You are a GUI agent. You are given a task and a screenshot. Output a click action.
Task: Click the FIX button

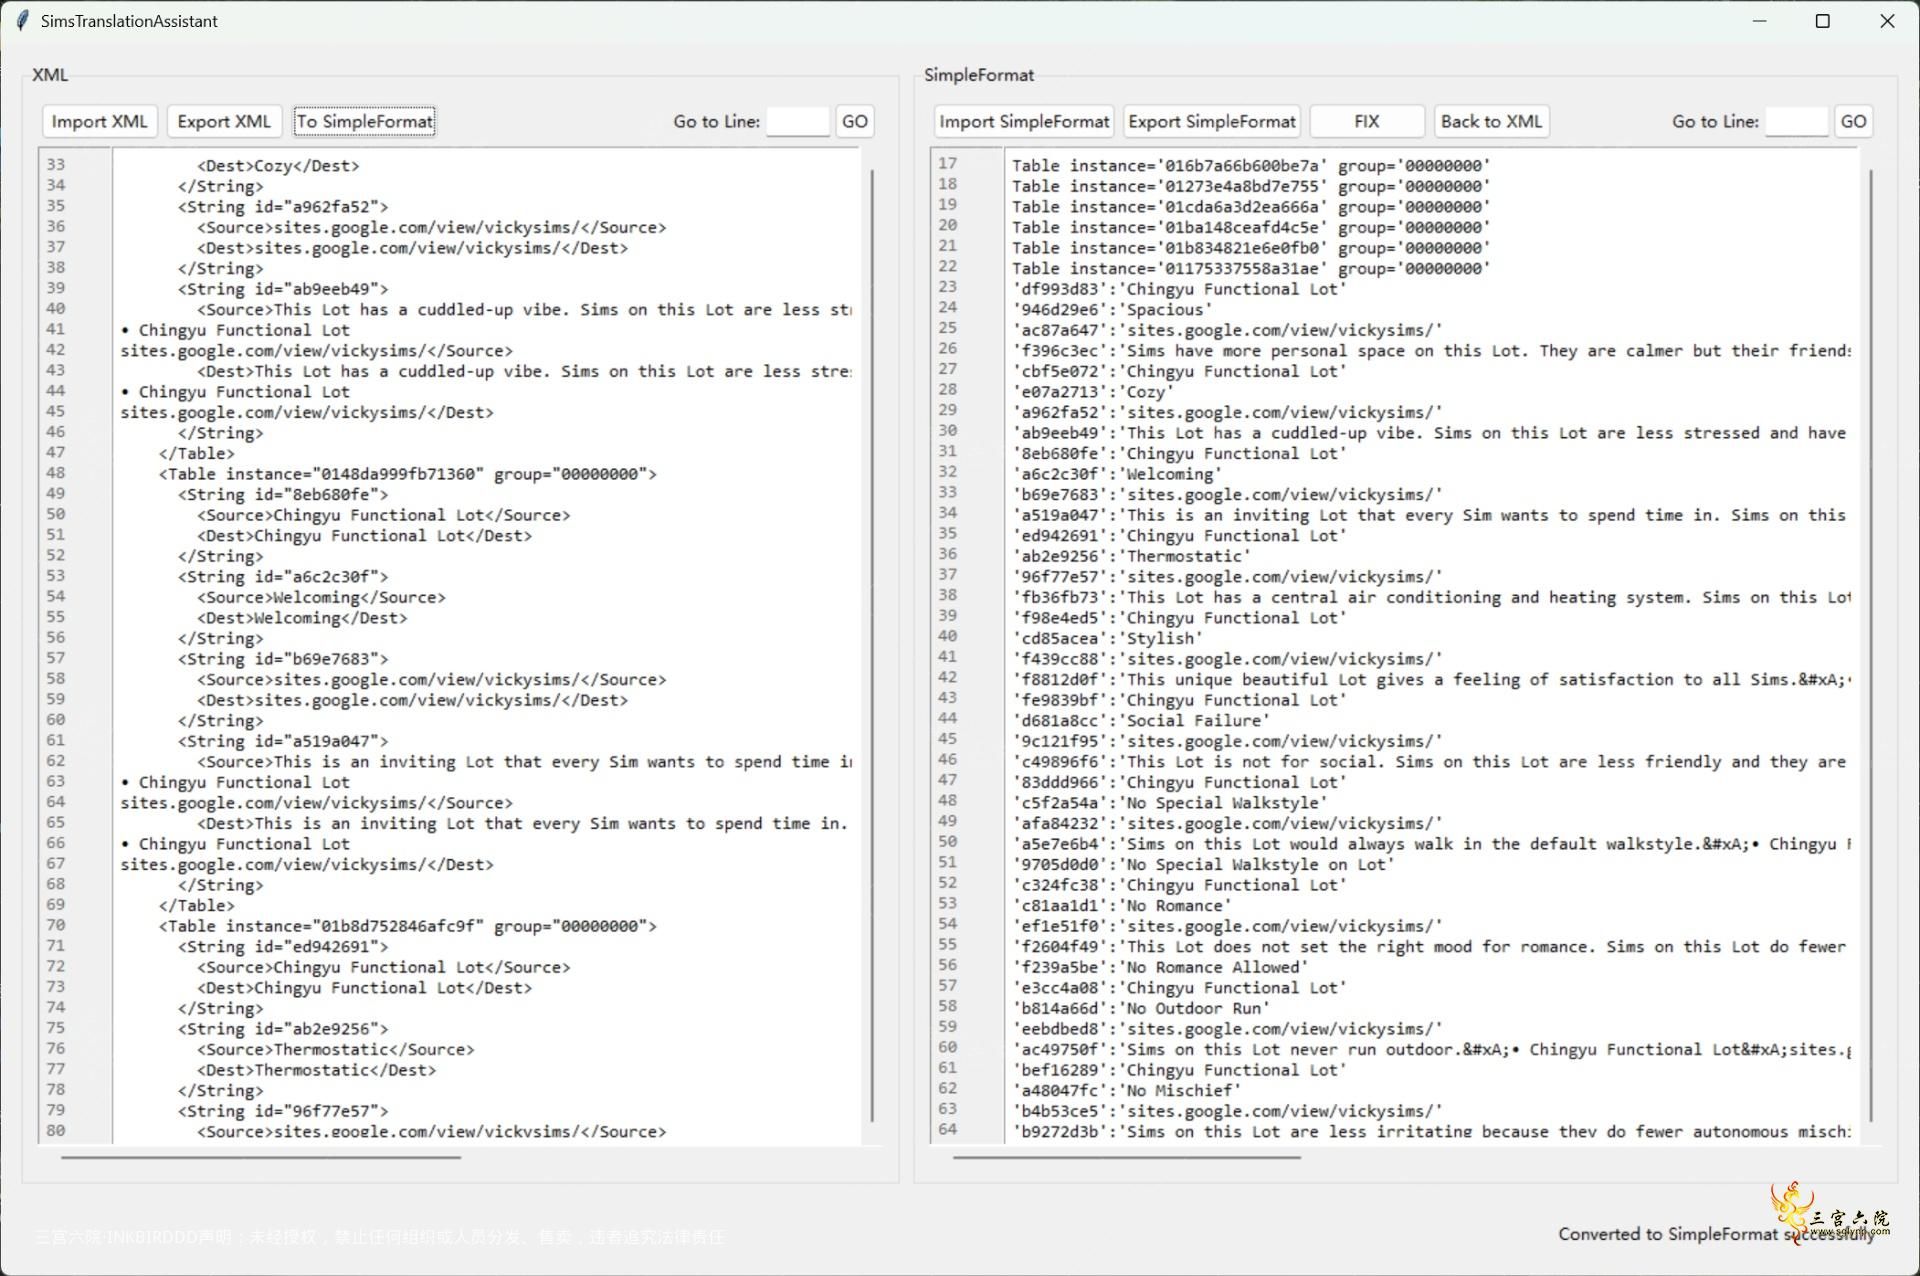(x=1367, y=121)
